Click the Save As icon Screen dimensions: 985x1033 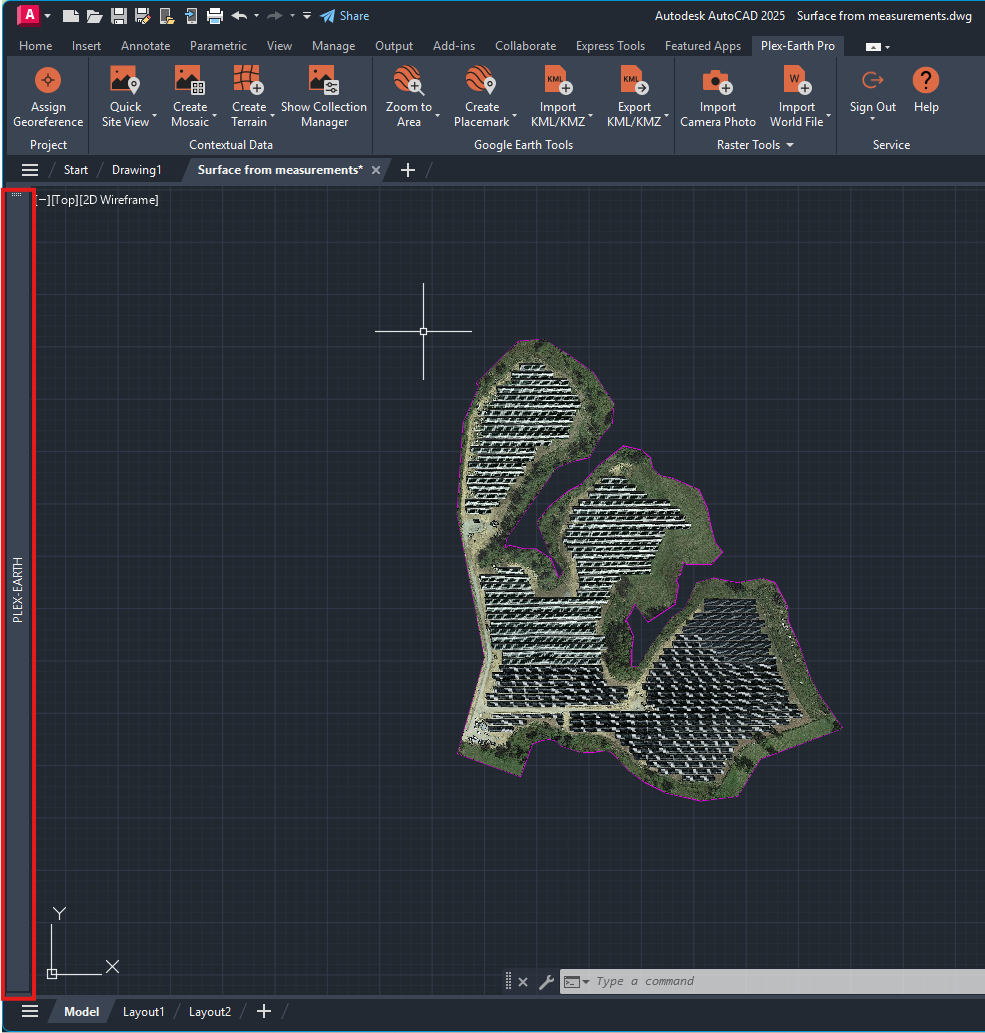coord(142,16)
